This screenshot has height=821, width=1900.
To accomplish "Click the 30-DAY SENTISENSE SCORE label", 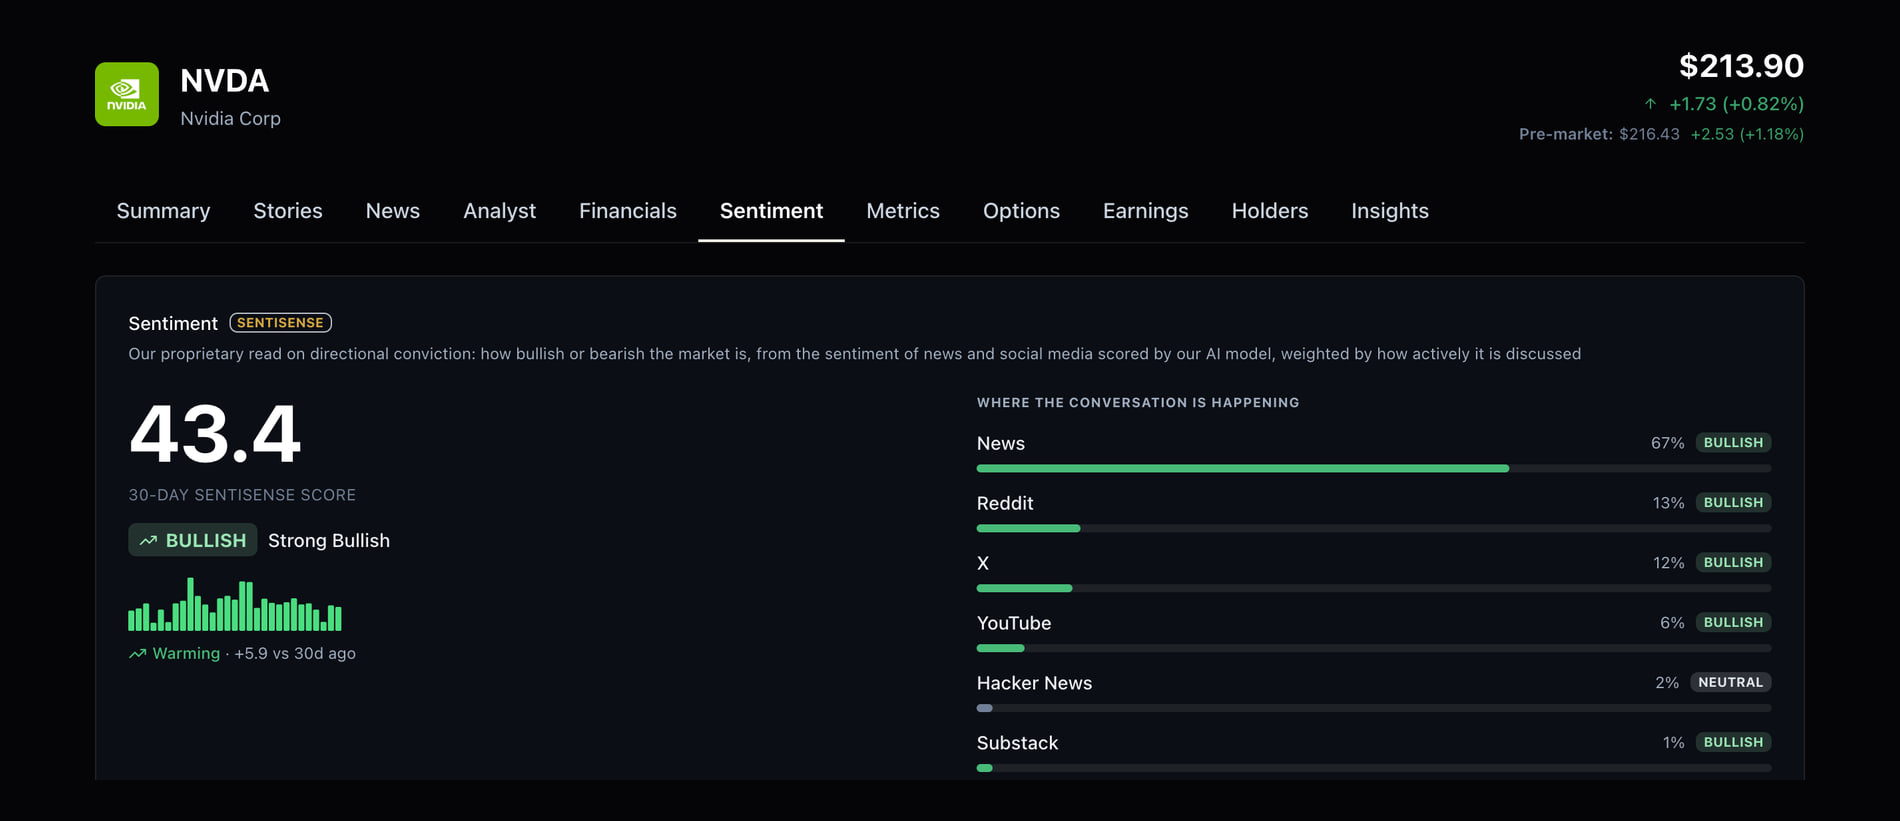I will point(242,495).
